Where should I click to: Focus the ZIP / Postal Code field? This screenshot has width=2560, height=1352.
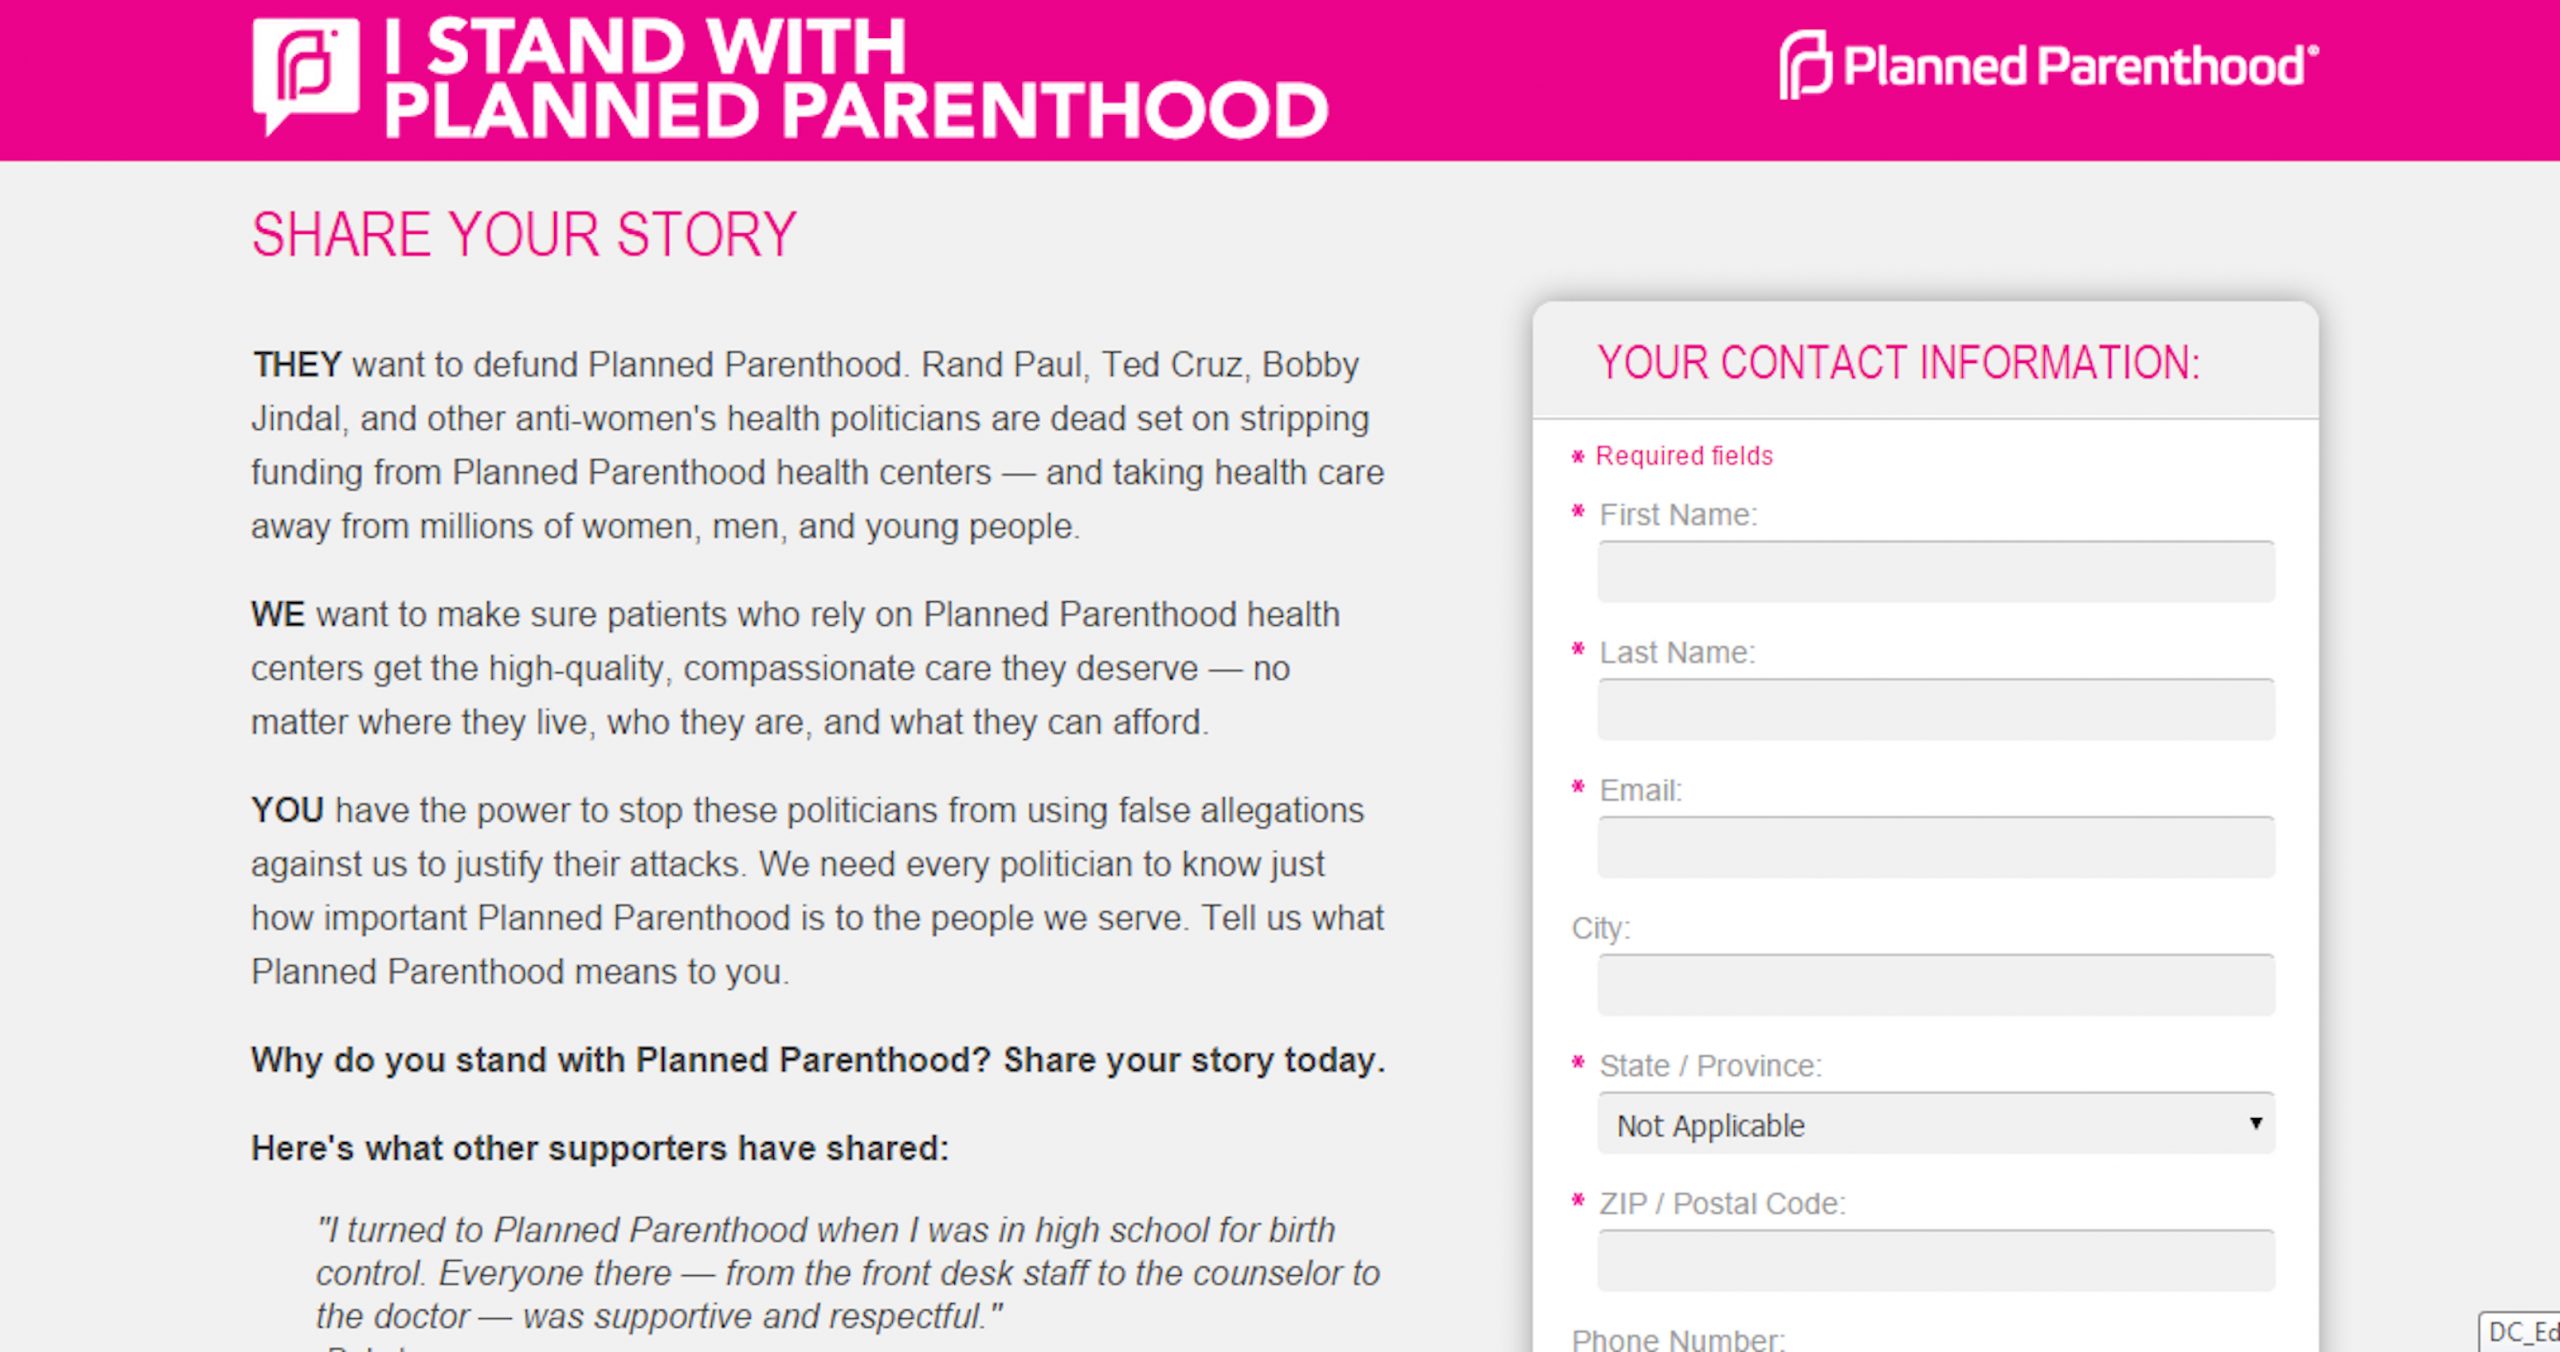point(1935,1261)
